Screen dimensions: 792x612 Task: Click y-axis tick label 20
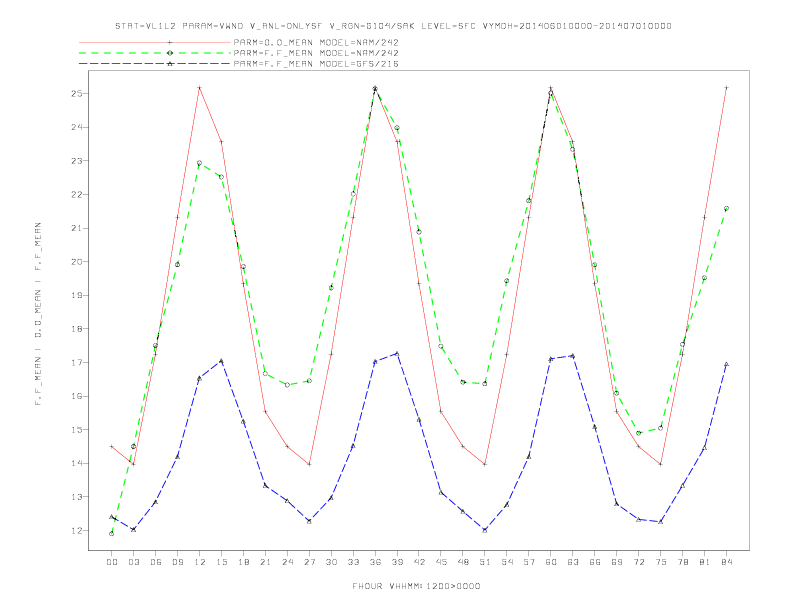point(77,262)
